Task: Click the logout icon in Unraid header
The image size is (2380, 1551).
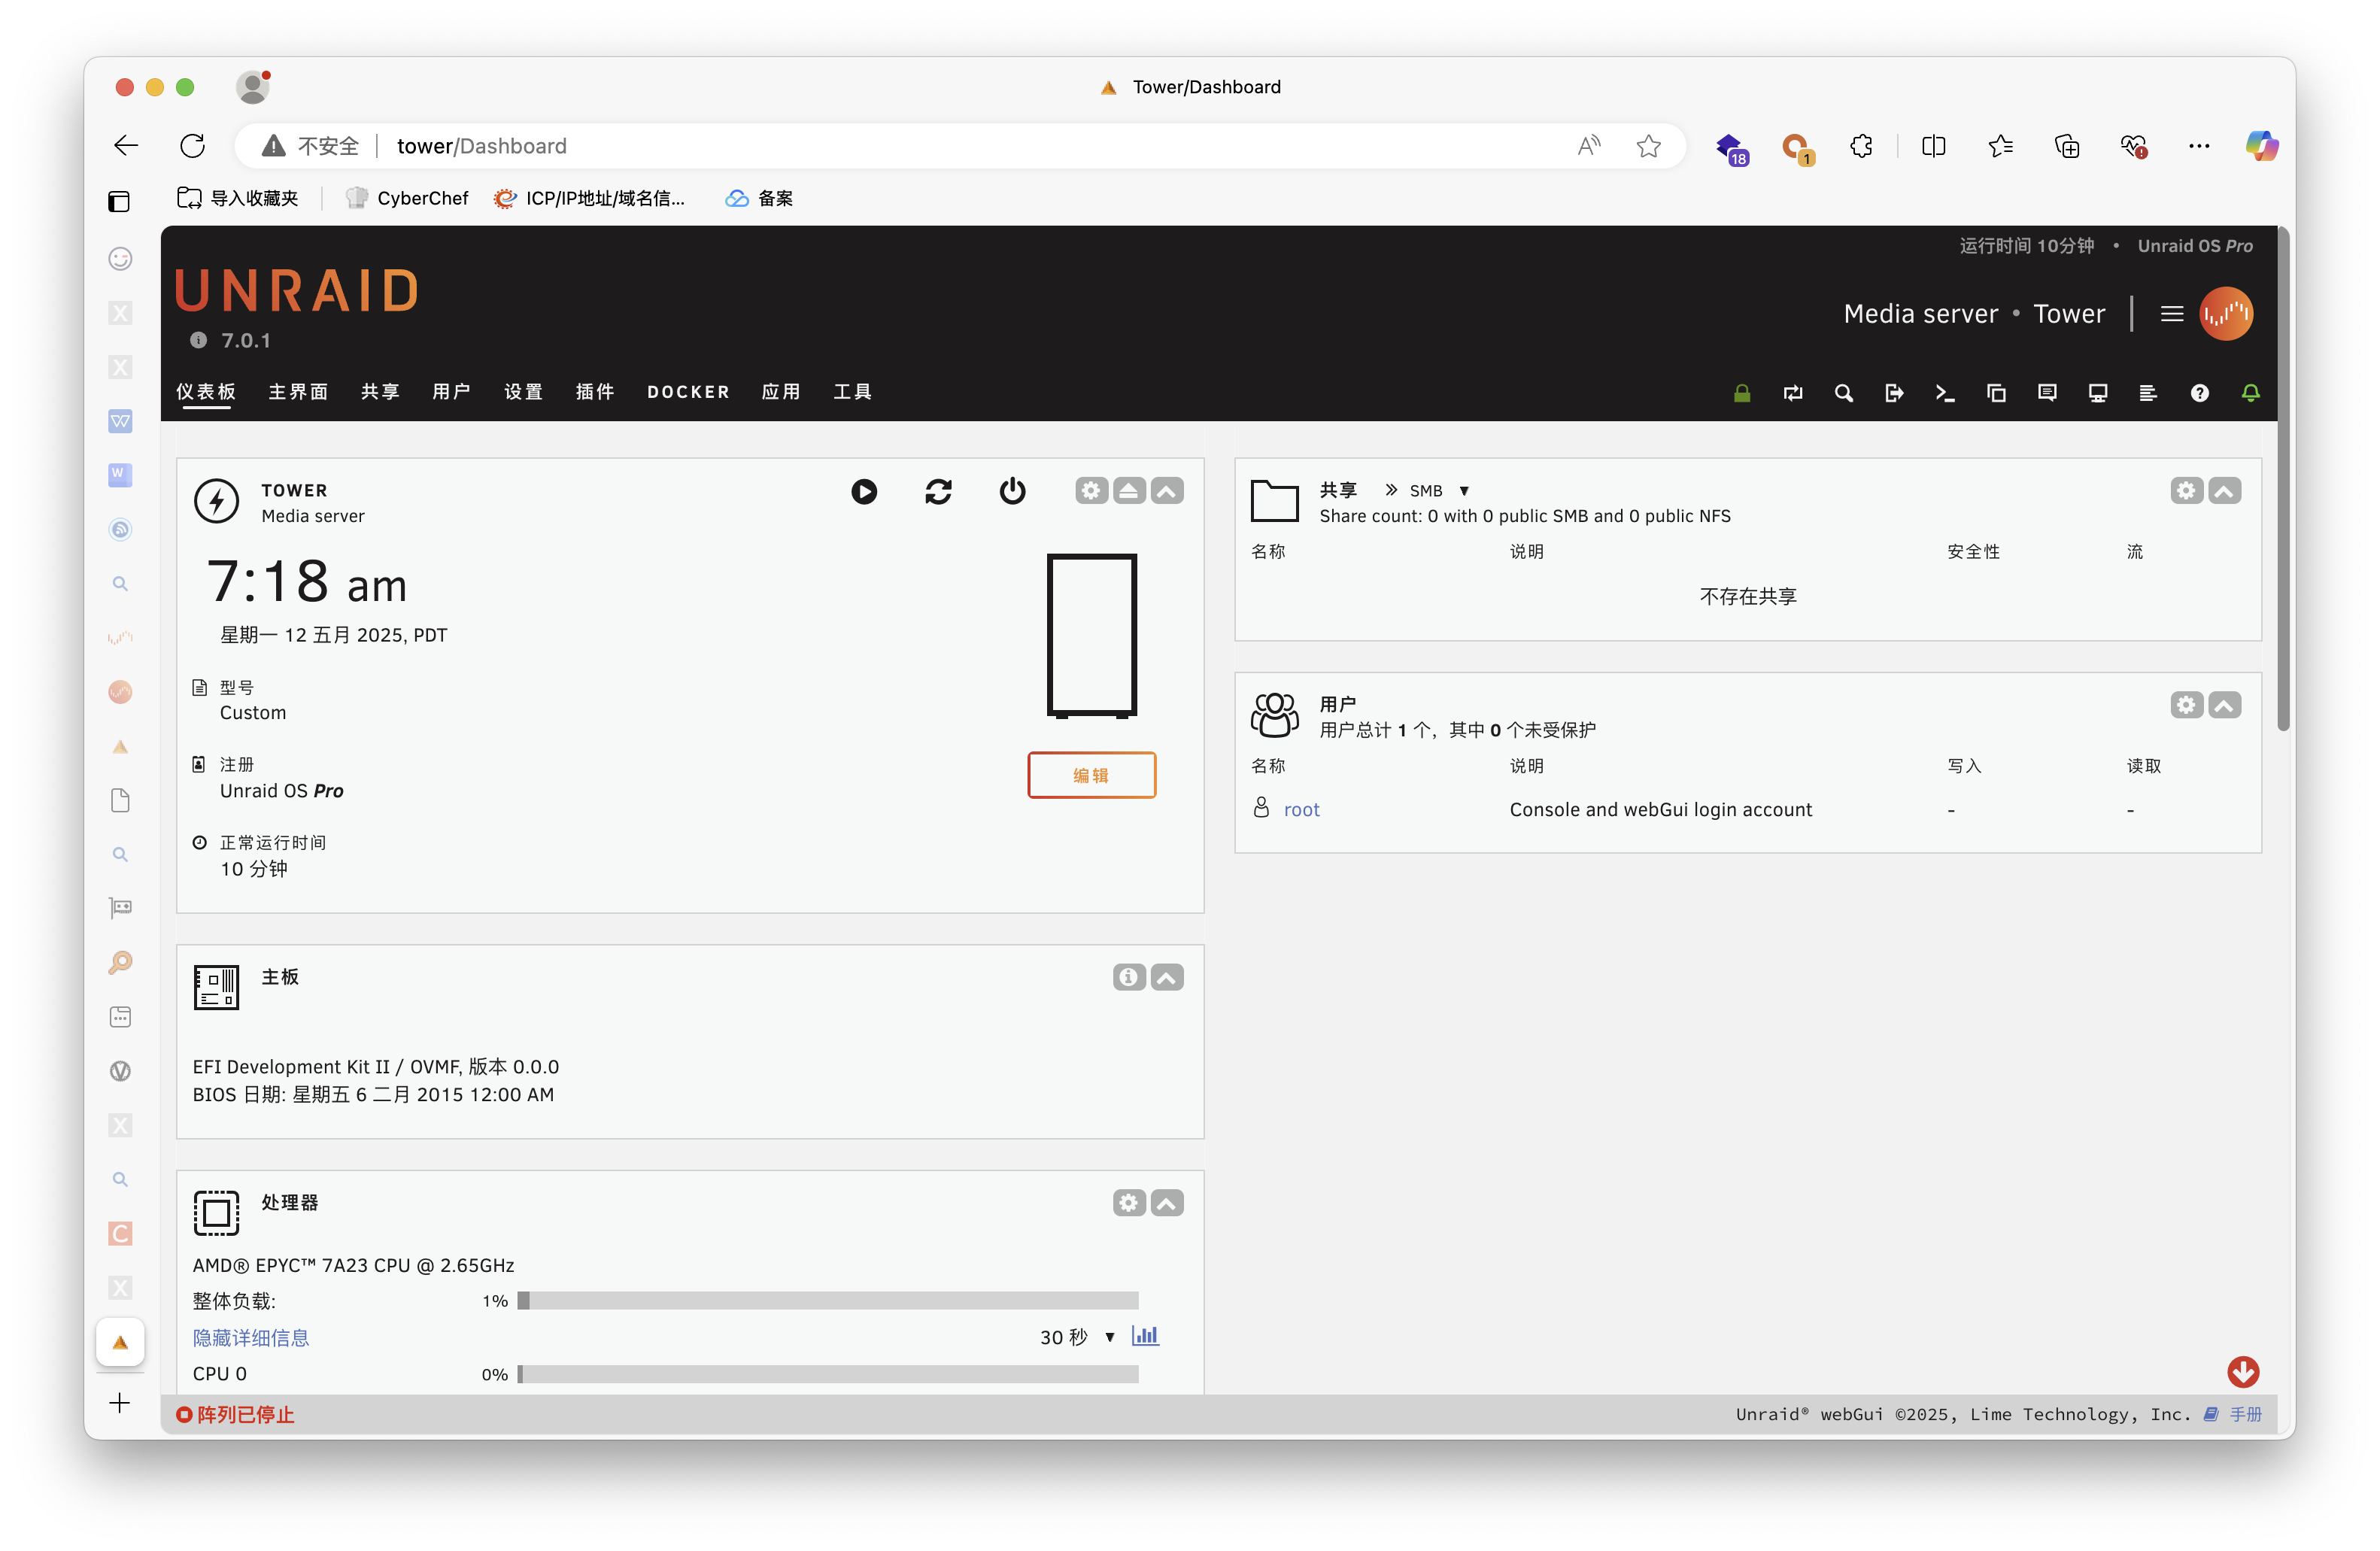Action: click(x=1894, y=393)
